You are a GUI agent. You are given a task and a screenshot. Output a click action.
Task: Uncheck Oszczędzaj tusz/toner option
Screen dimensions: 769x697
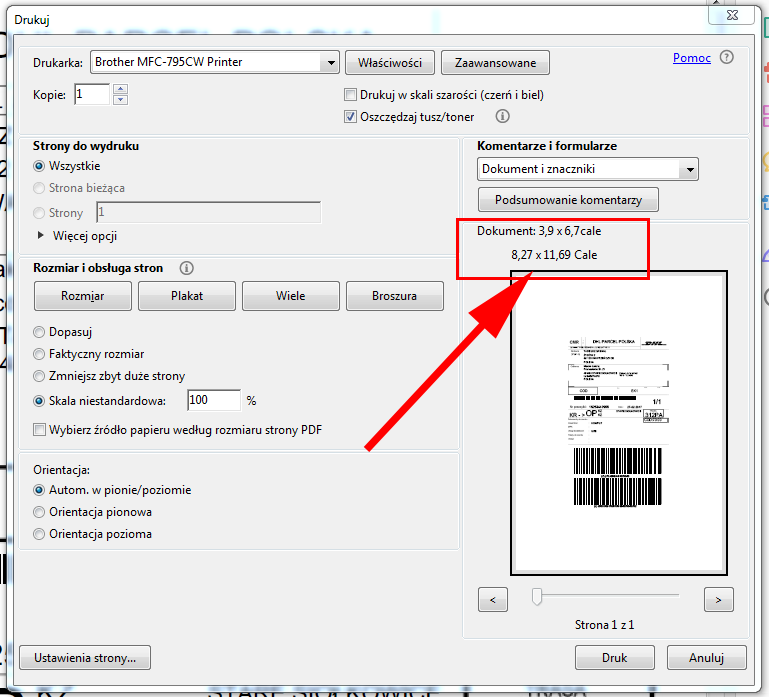point(350,117)
